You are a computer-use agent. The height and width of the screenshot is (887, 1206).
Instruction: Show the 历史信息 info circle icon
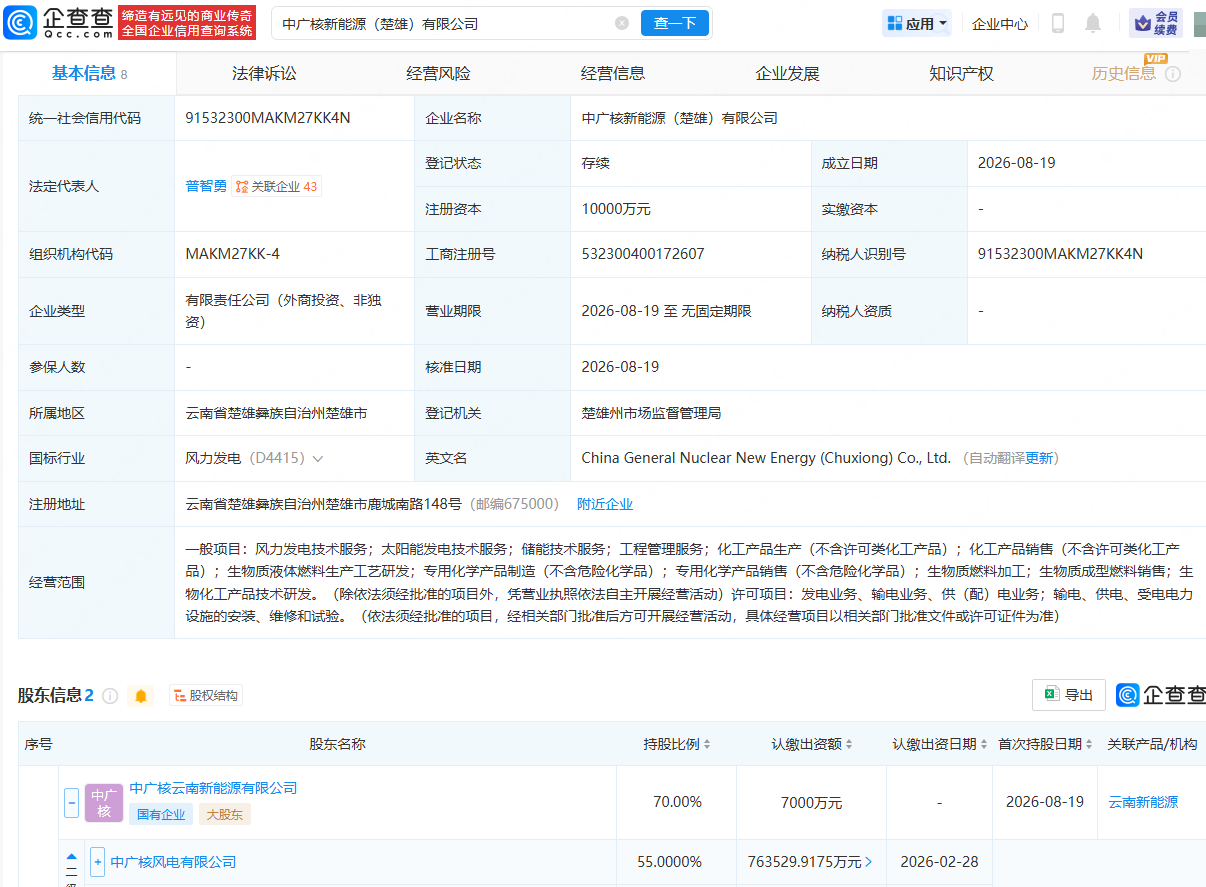coord(1173,74)
